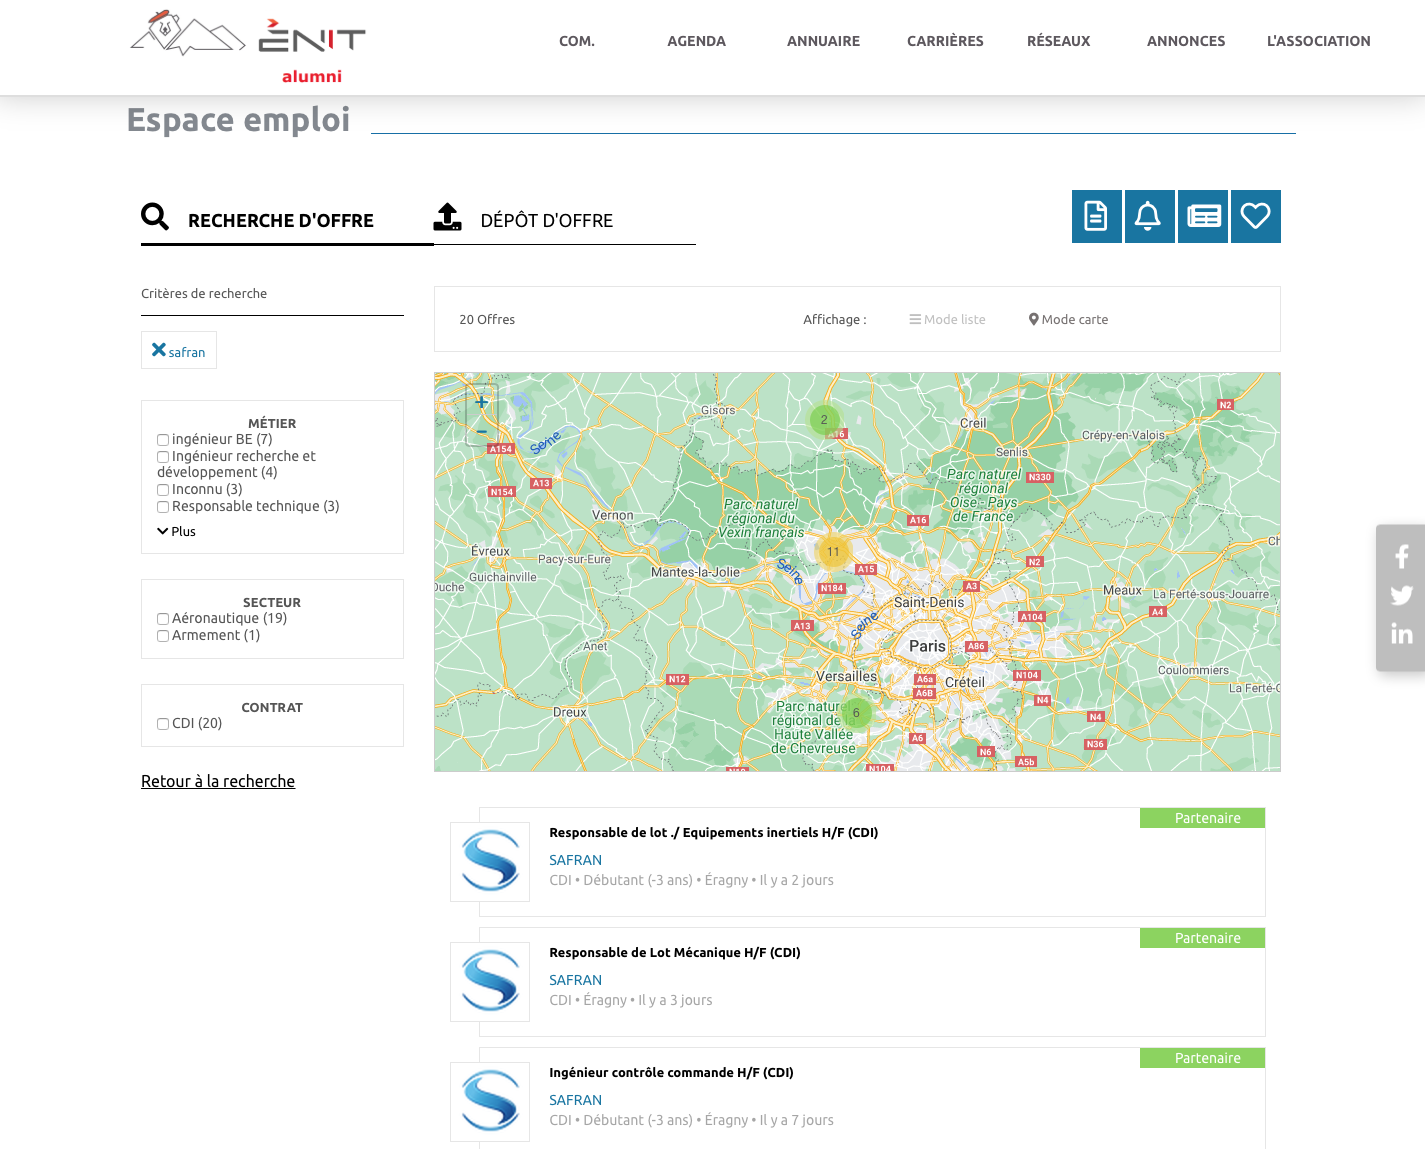Click SAFRAN link under Lot Mécanique offer
Image resolution: width=1425 pixels, height=1149 pixels.
click(575, 980)
